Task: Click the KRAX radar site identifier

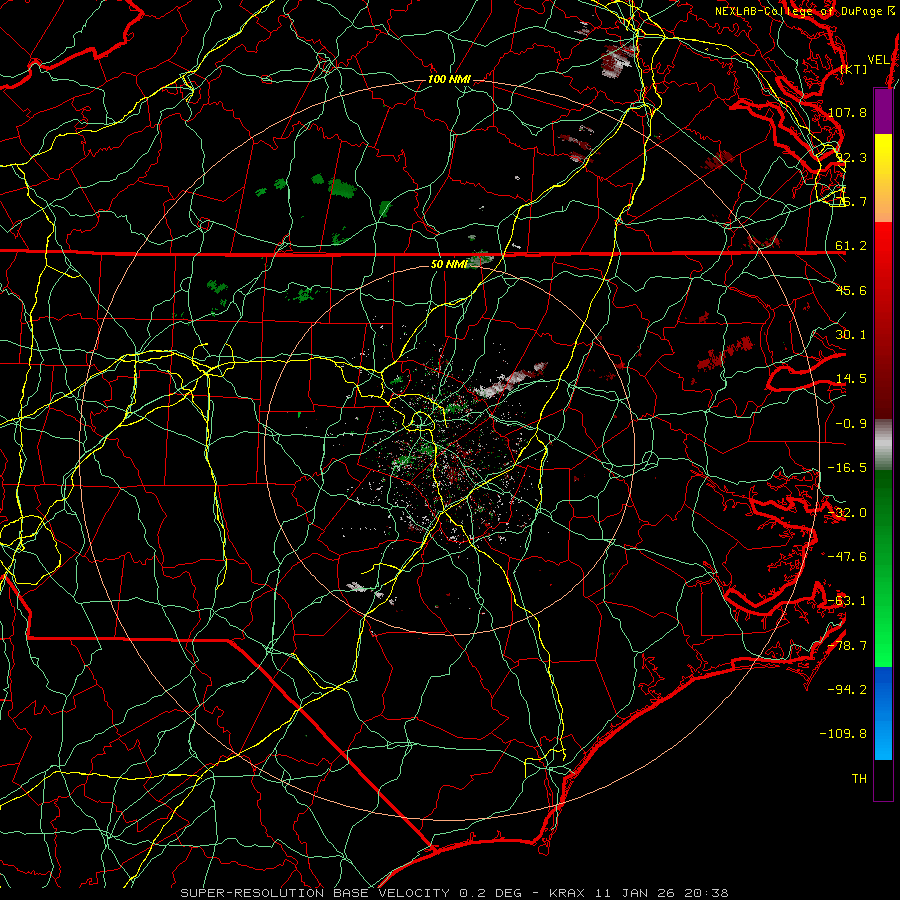Action: coord(566,893)
